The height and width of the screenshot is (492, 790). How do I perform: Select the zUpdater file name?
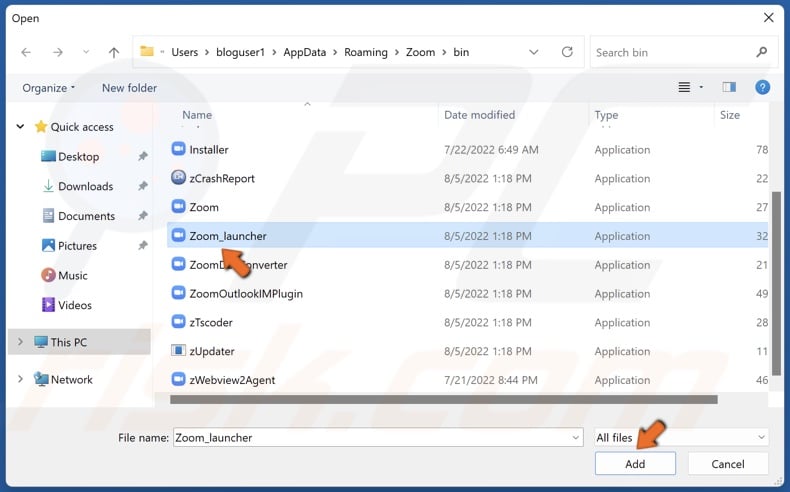212,352
